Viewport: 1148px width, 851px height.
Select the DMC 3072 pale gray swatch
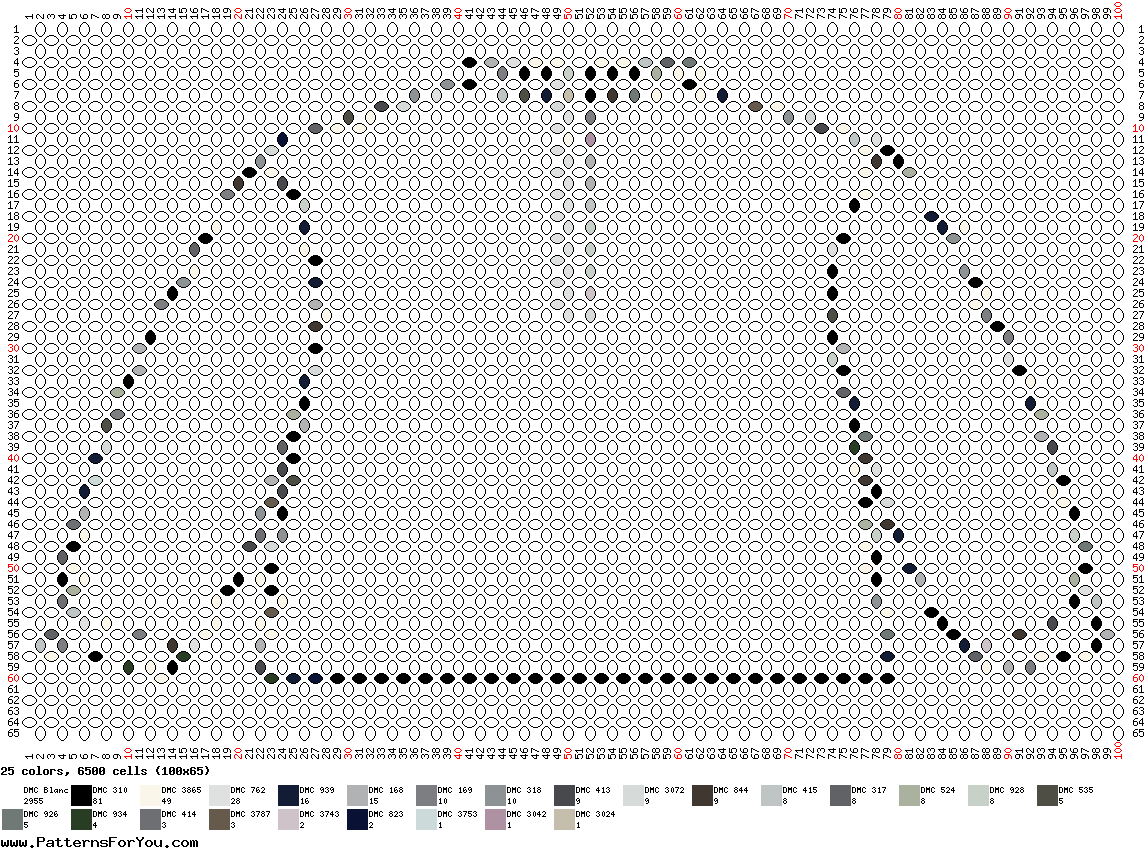point(633,795)
